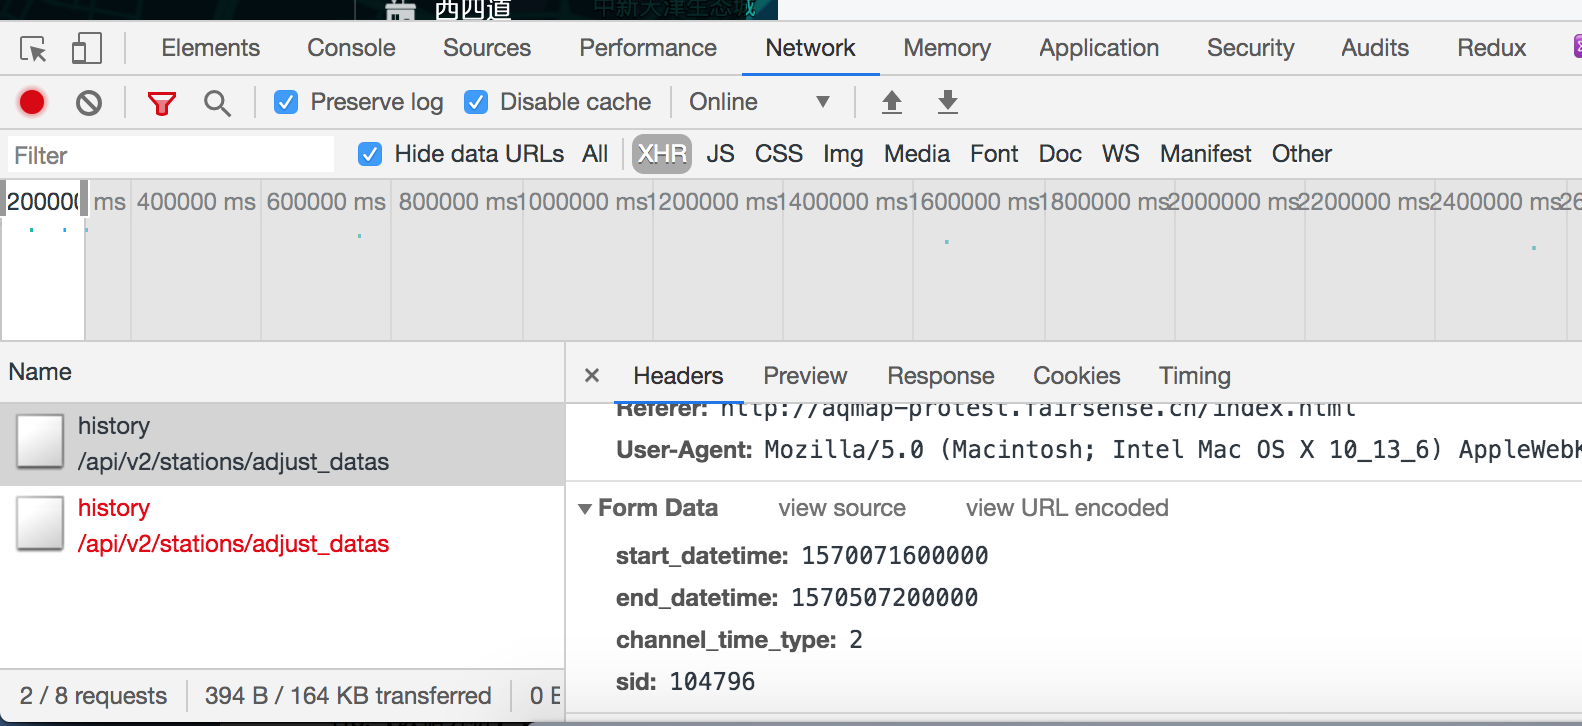Uncheck the Preserve log checkbox

tap(286, 102)
